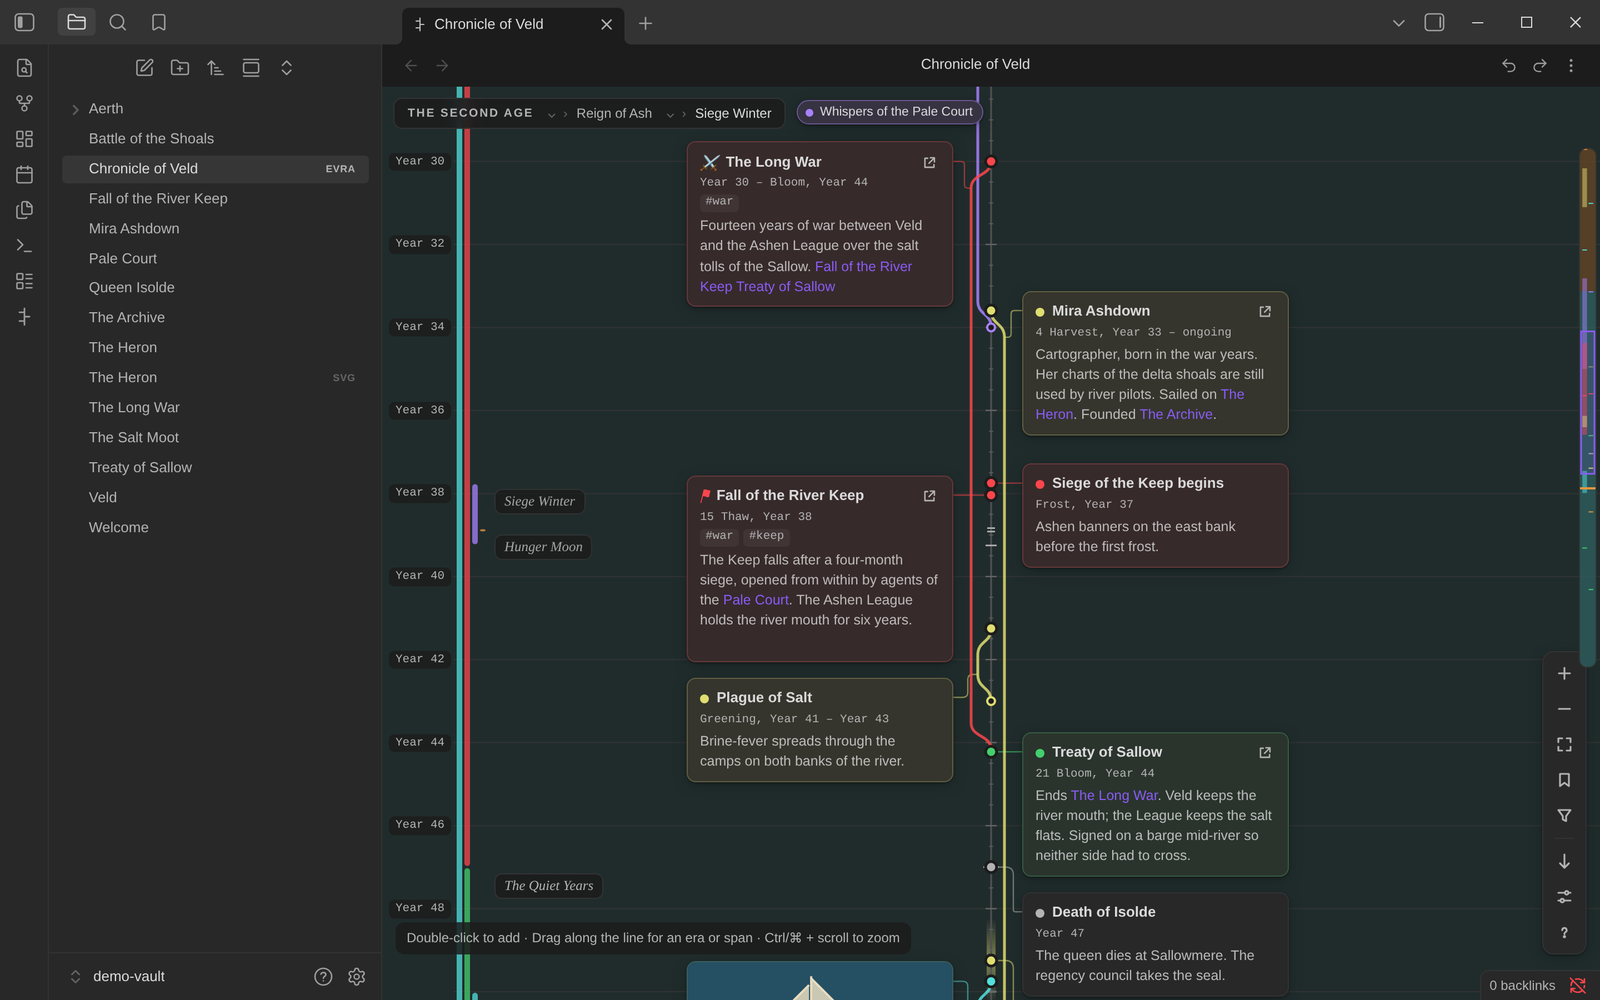
Task: Toggle the right sidebar panel
Action: (x=1434, y=22)
